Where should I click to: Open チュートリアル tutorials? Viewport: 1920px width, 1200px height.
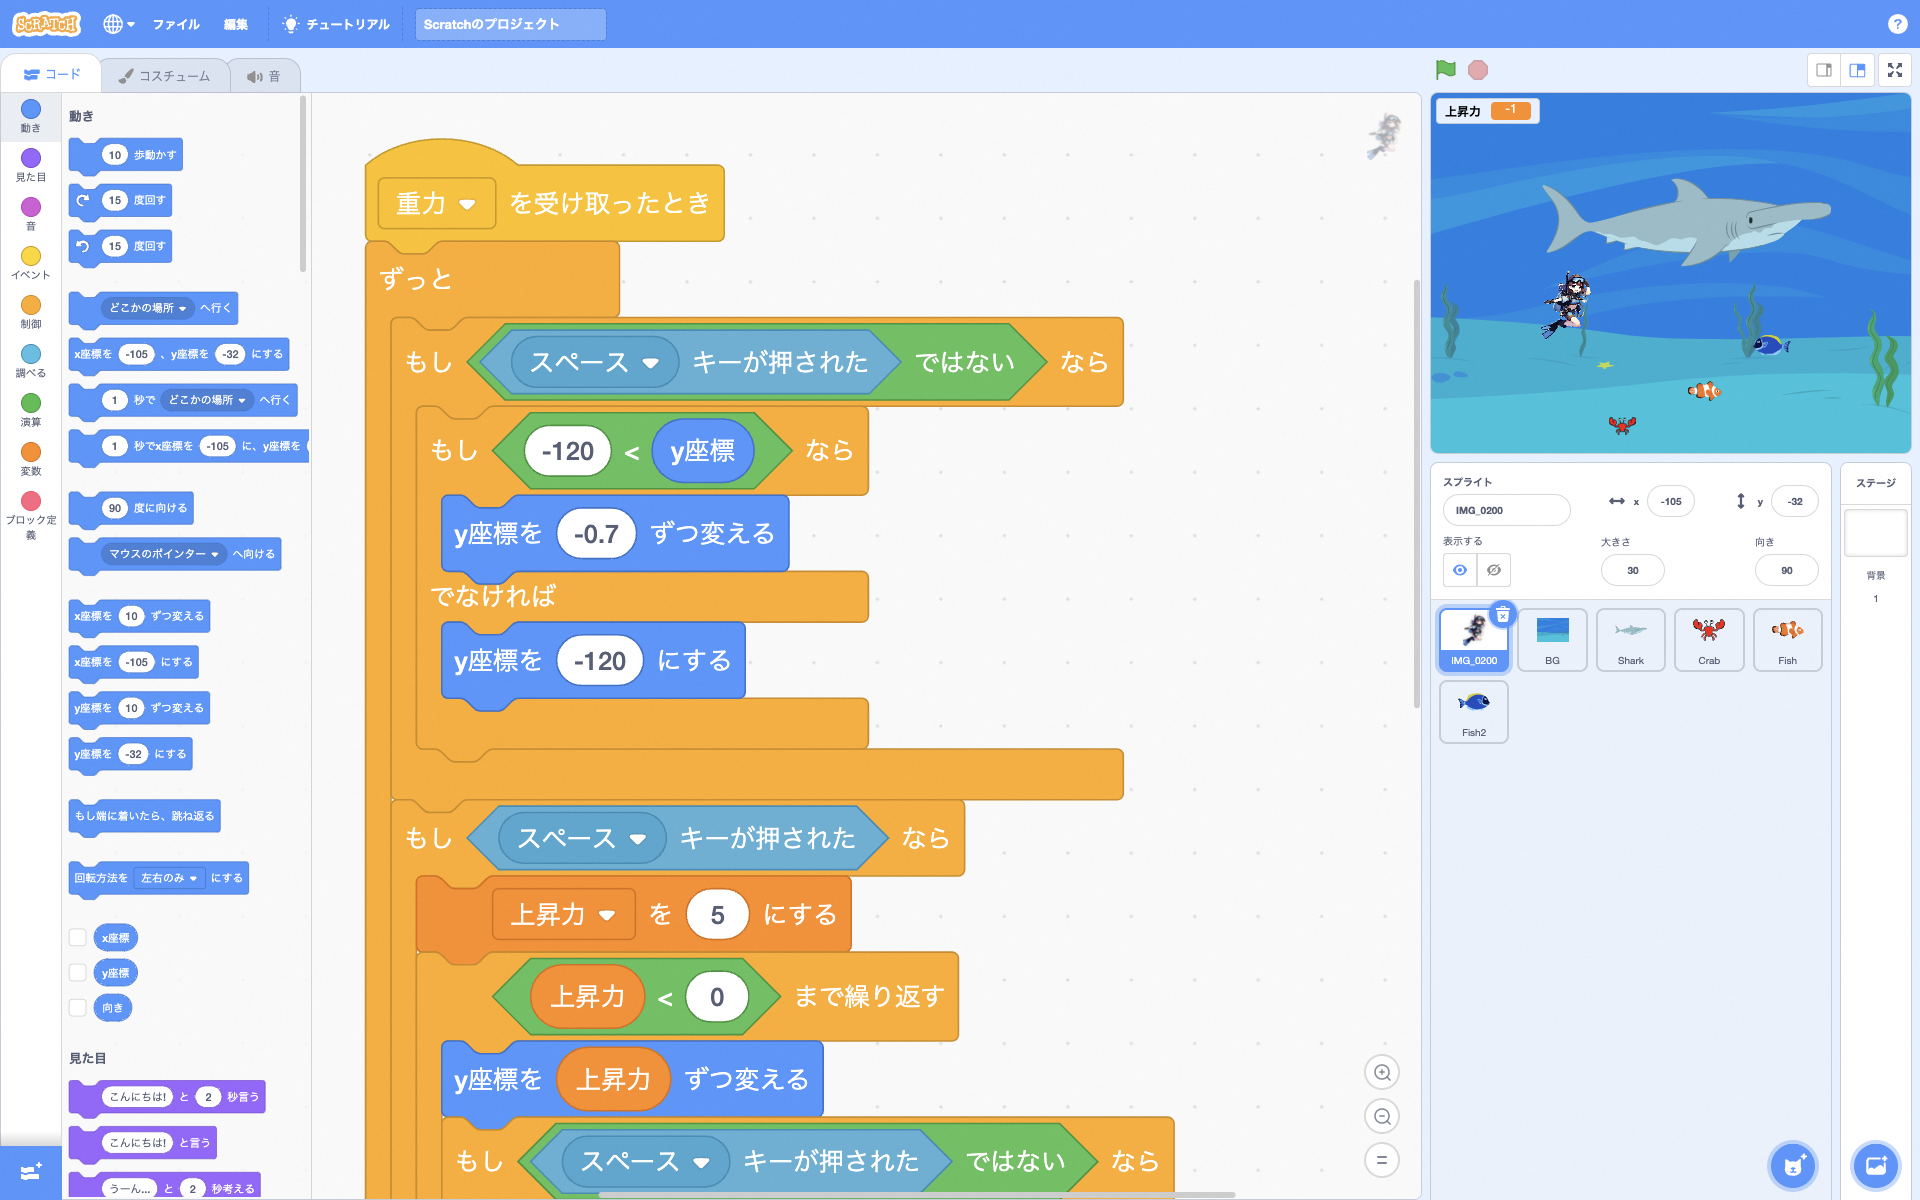[x=336, y=24]
